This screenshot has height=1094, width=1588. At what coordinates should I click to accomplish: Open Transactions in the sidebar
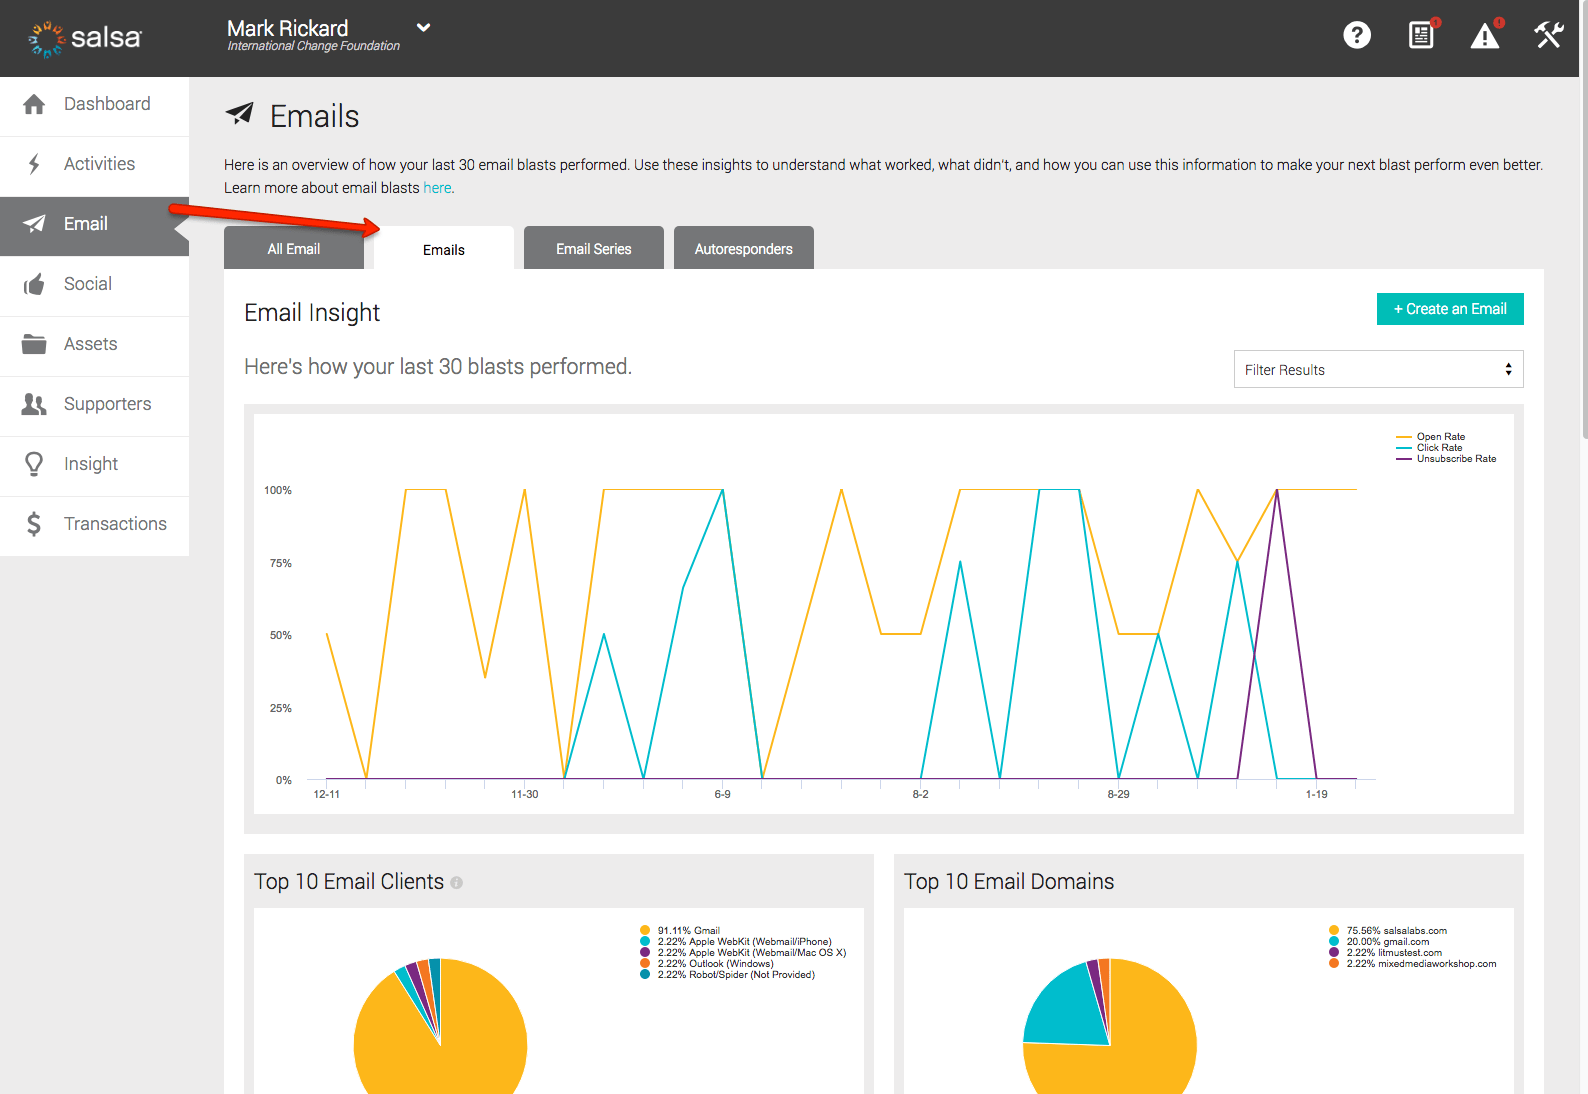pyautogui.click(x=94, y=526)
